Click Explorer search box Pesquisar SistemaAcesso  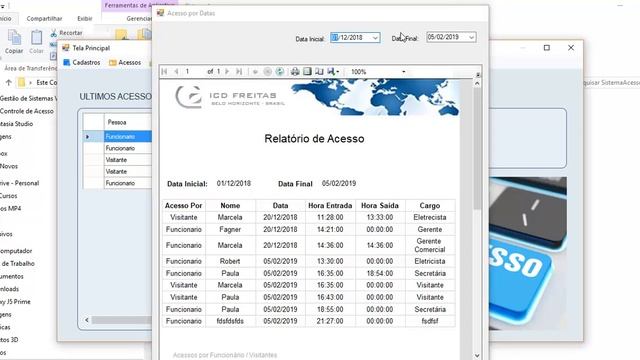point(610,82)
